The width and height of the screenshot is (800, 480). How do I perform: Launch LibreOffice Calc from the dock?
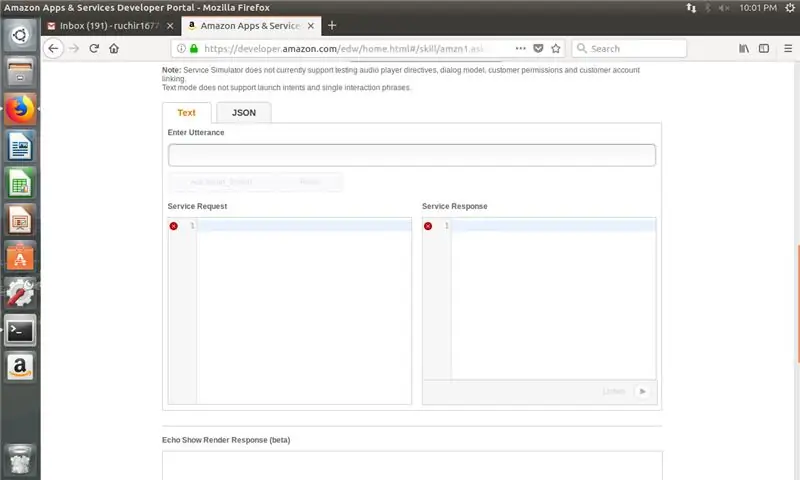click(x=20, y=183)
